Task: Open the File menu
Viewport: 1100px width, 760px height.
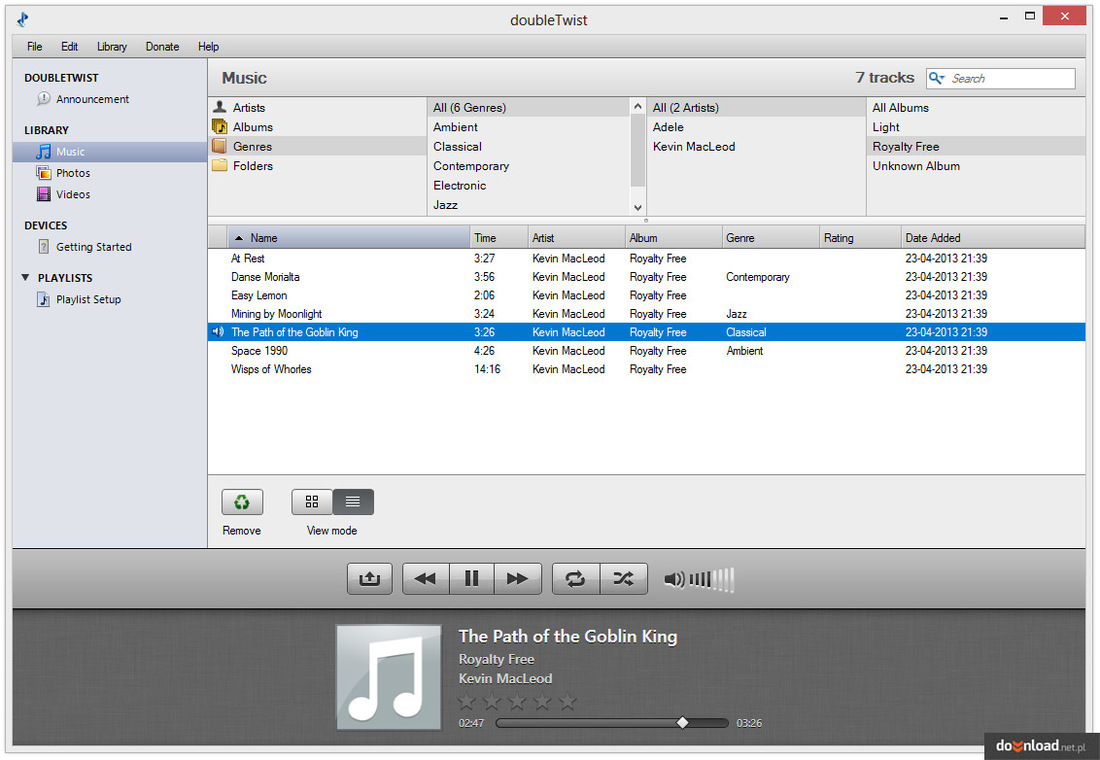Action: (34, 46)
